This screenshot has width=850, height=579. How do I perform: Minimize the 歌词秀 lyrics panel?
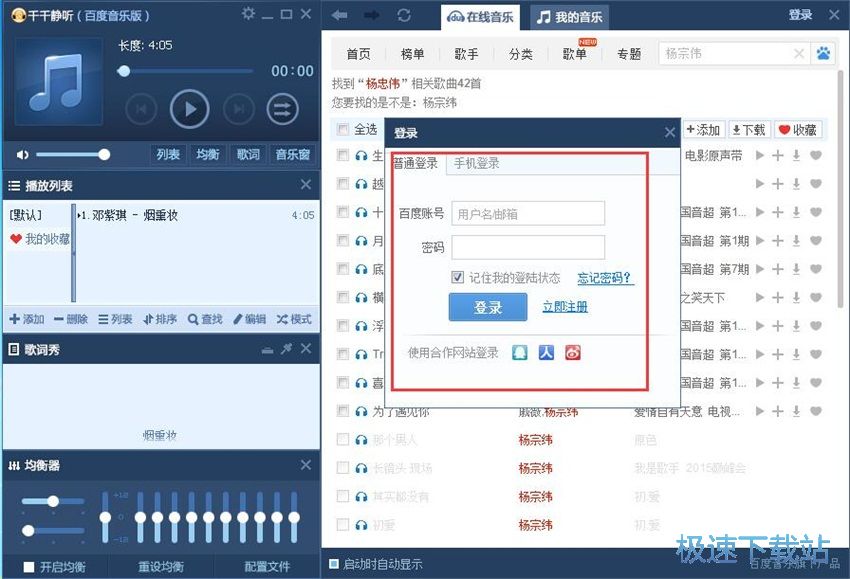click(267, 350)
